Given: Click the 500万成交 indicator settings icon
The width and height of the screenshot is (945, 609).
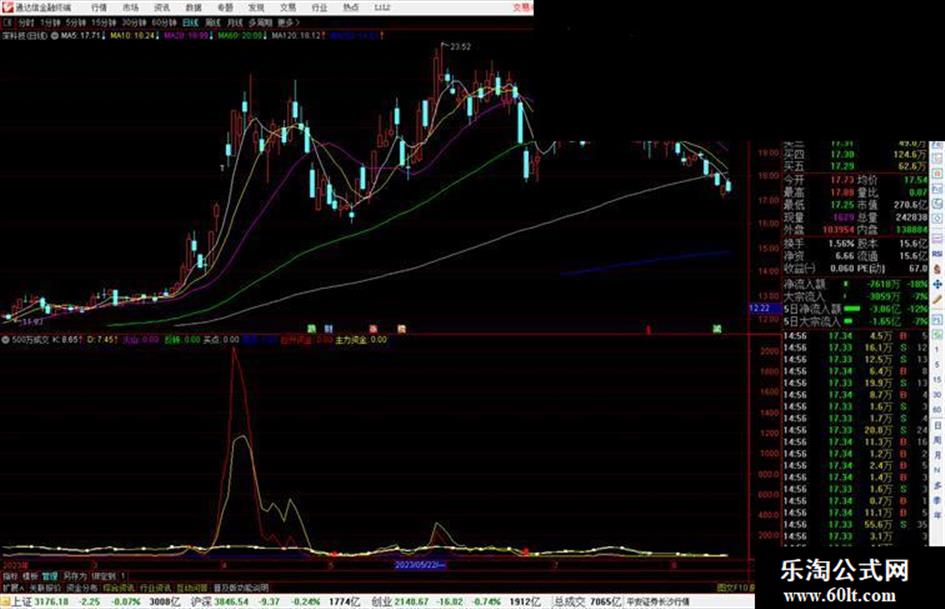Looking at the screenshot, I should pyautogui.click(x=5, y=340).
